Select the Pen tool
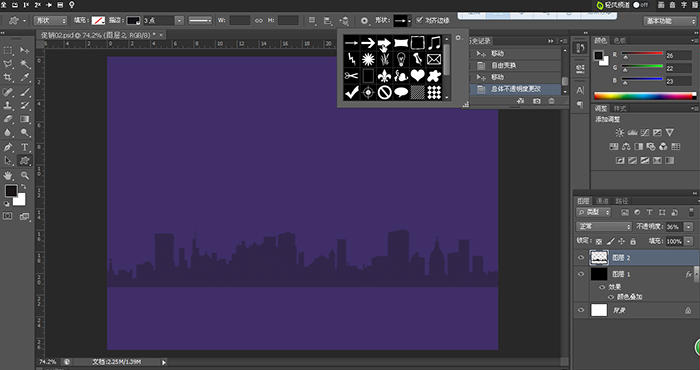This screenshot has height=370, width=700. [8, 147]
